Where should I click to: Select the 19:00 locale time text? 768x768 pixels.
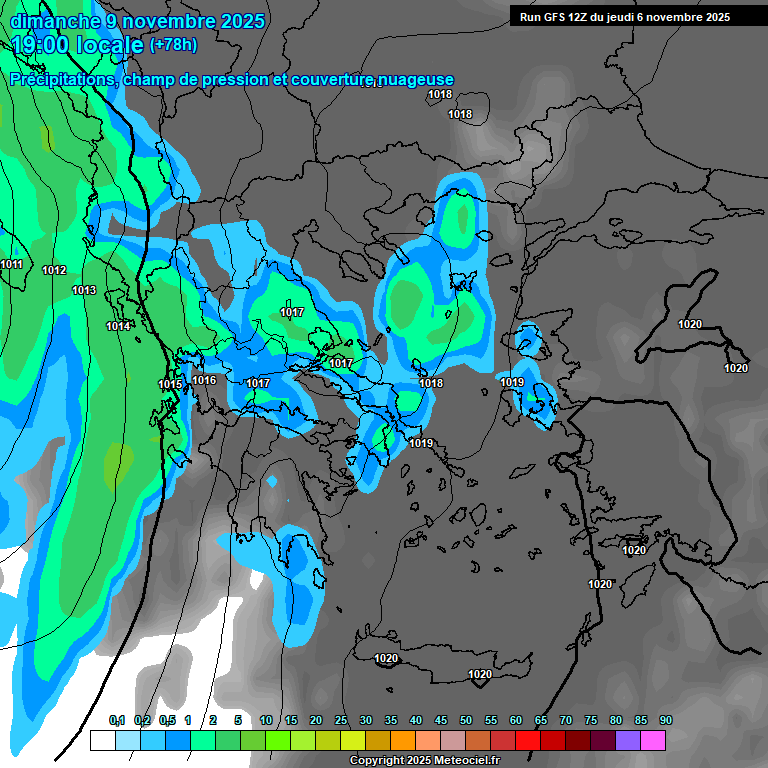78,45
